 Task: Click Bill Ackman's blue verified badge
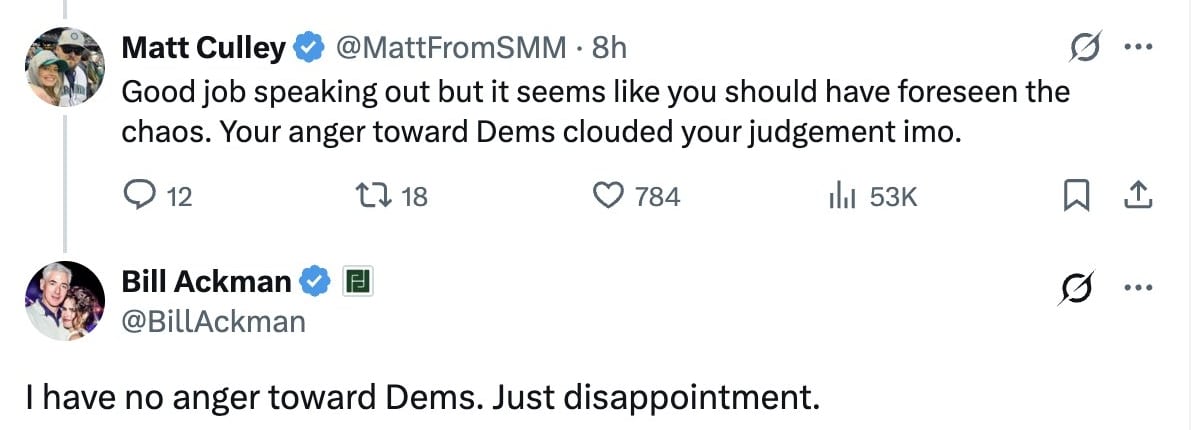pos(316,282)
